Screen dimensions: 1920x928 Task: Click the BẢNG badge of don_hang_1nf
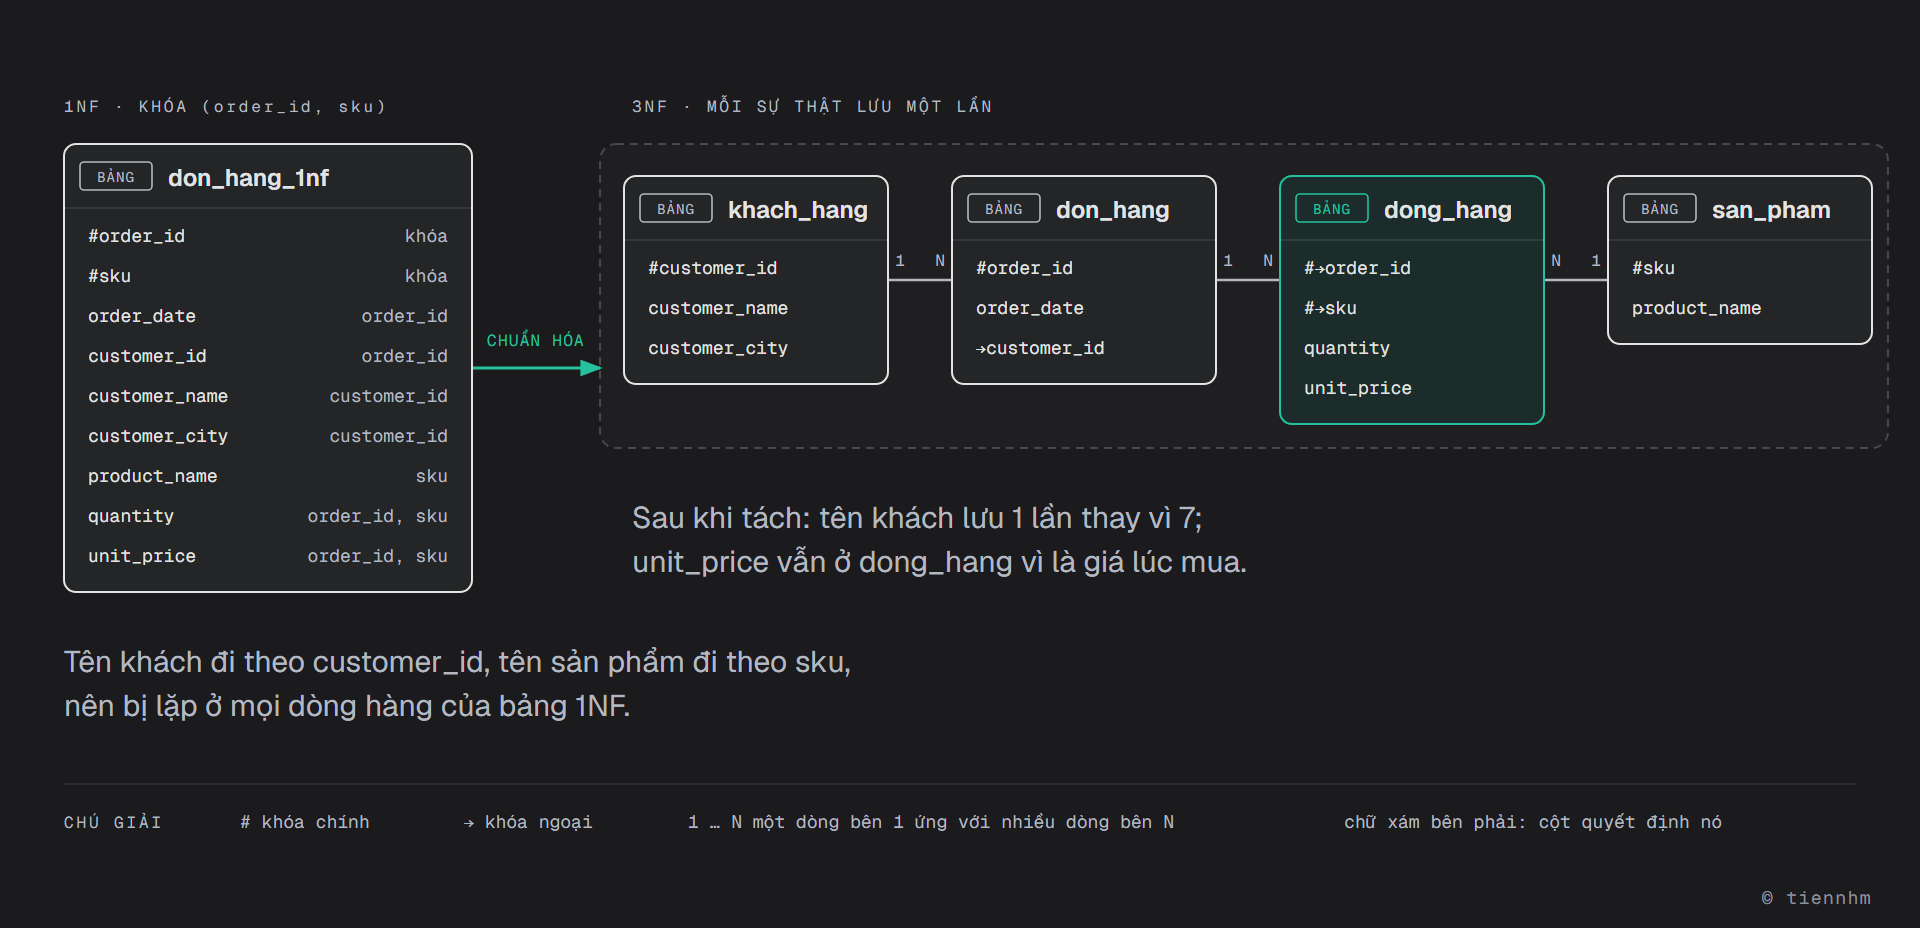click(x=116, y=177)
